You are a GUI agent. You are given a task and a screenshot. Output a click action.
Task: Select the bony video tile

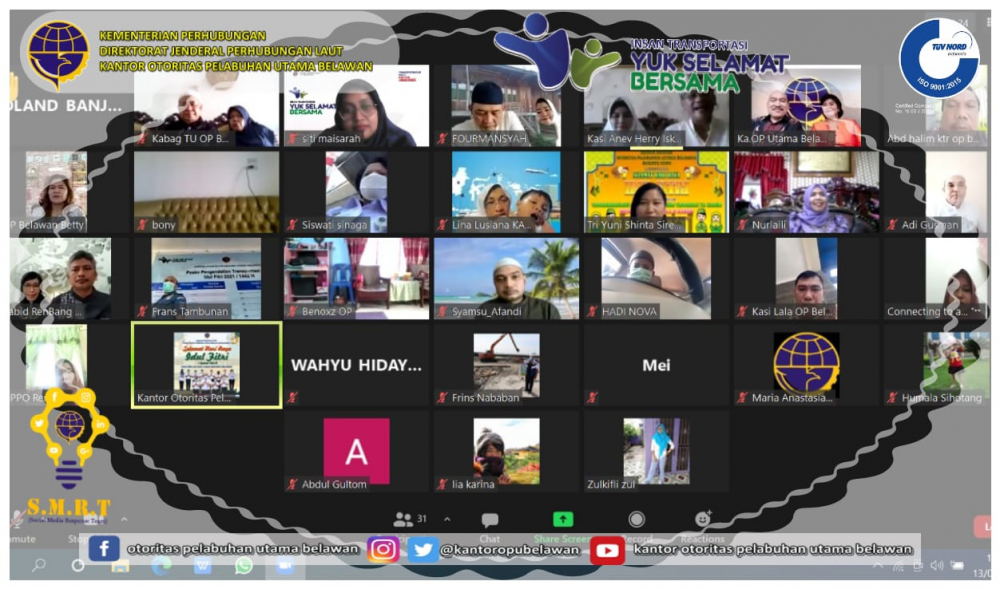207,192
